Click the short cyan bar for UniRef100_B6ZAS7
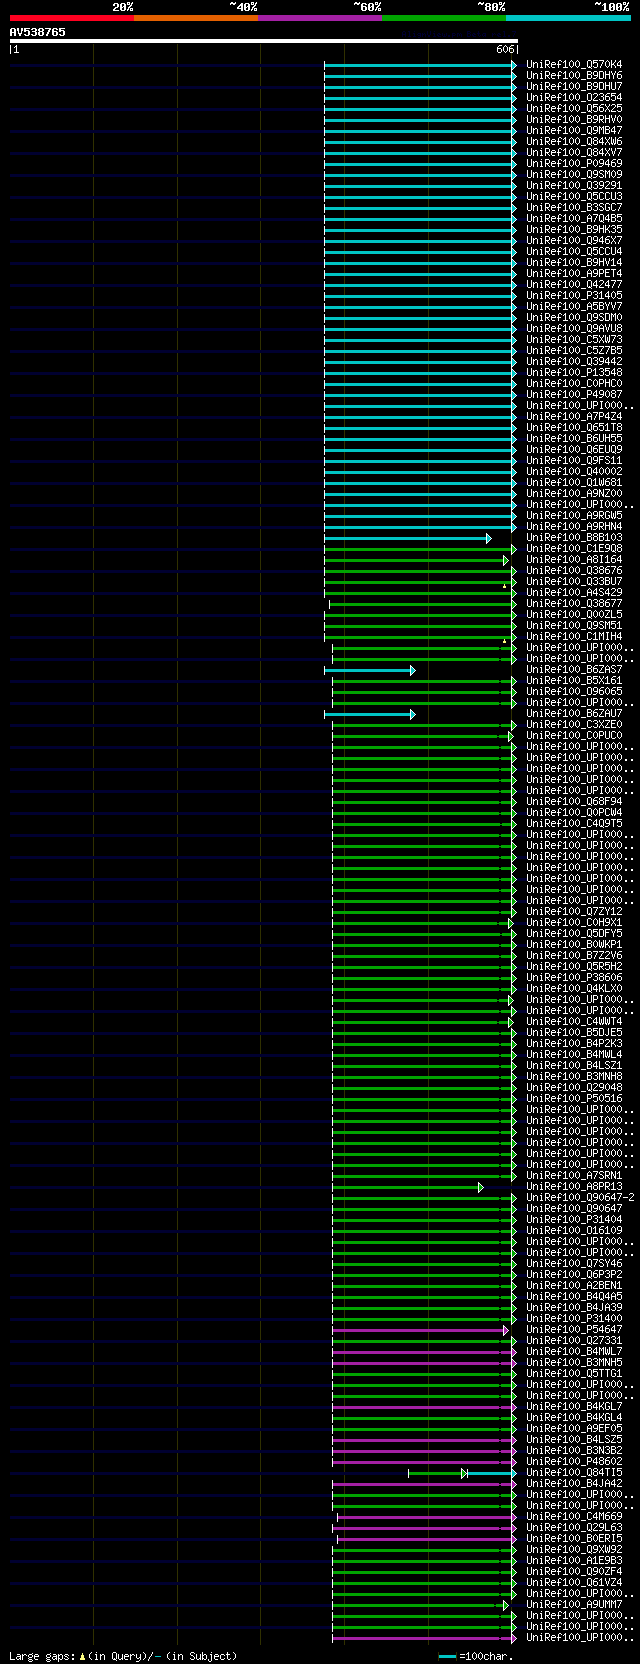 pos(369,670)
